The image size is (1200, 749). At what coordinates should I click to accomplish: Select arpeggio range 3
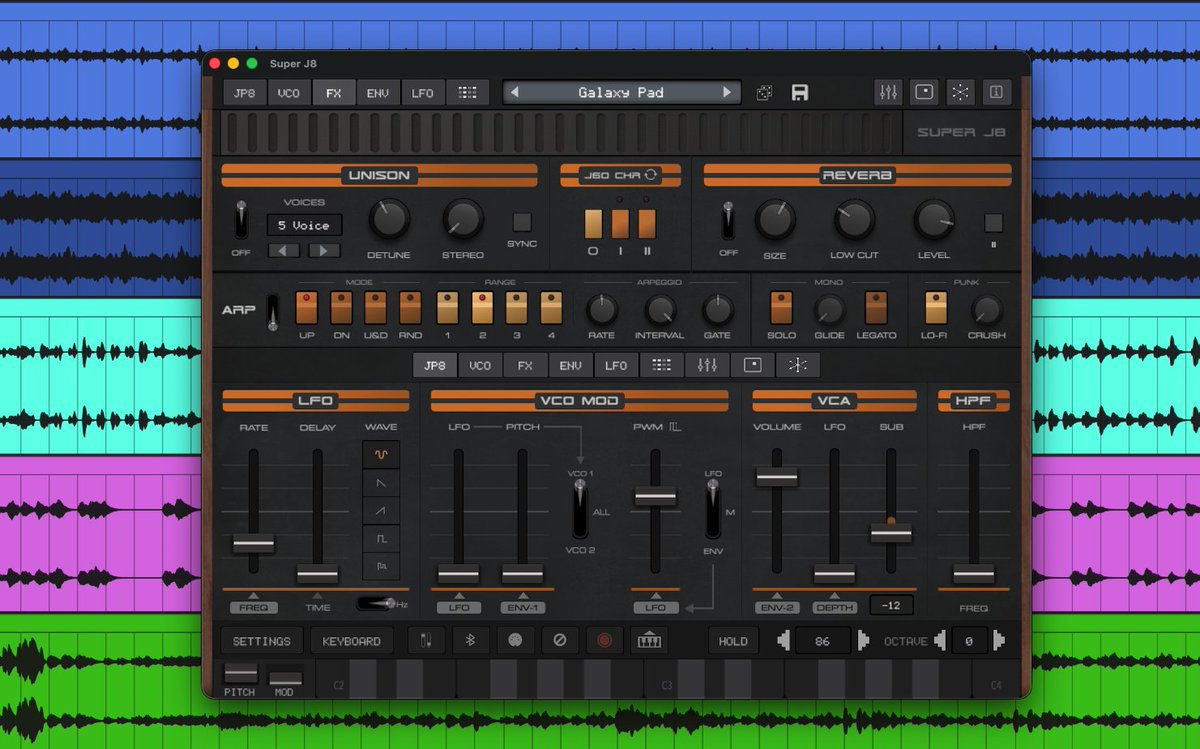(x=516, y=308)
